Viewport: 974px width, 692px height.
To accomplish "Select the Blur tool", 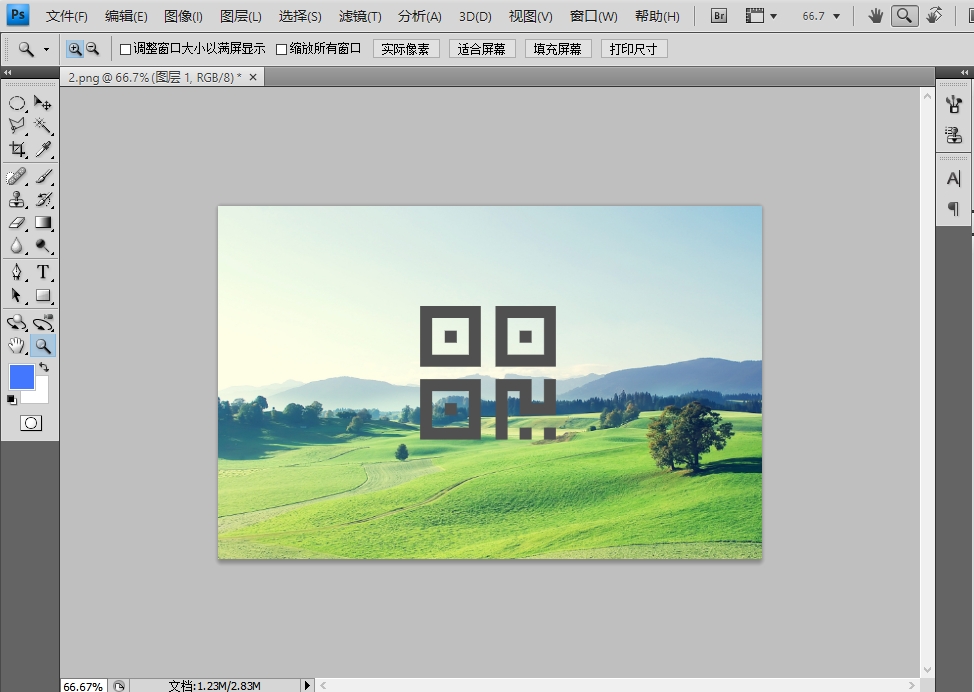I will (17, 246).
